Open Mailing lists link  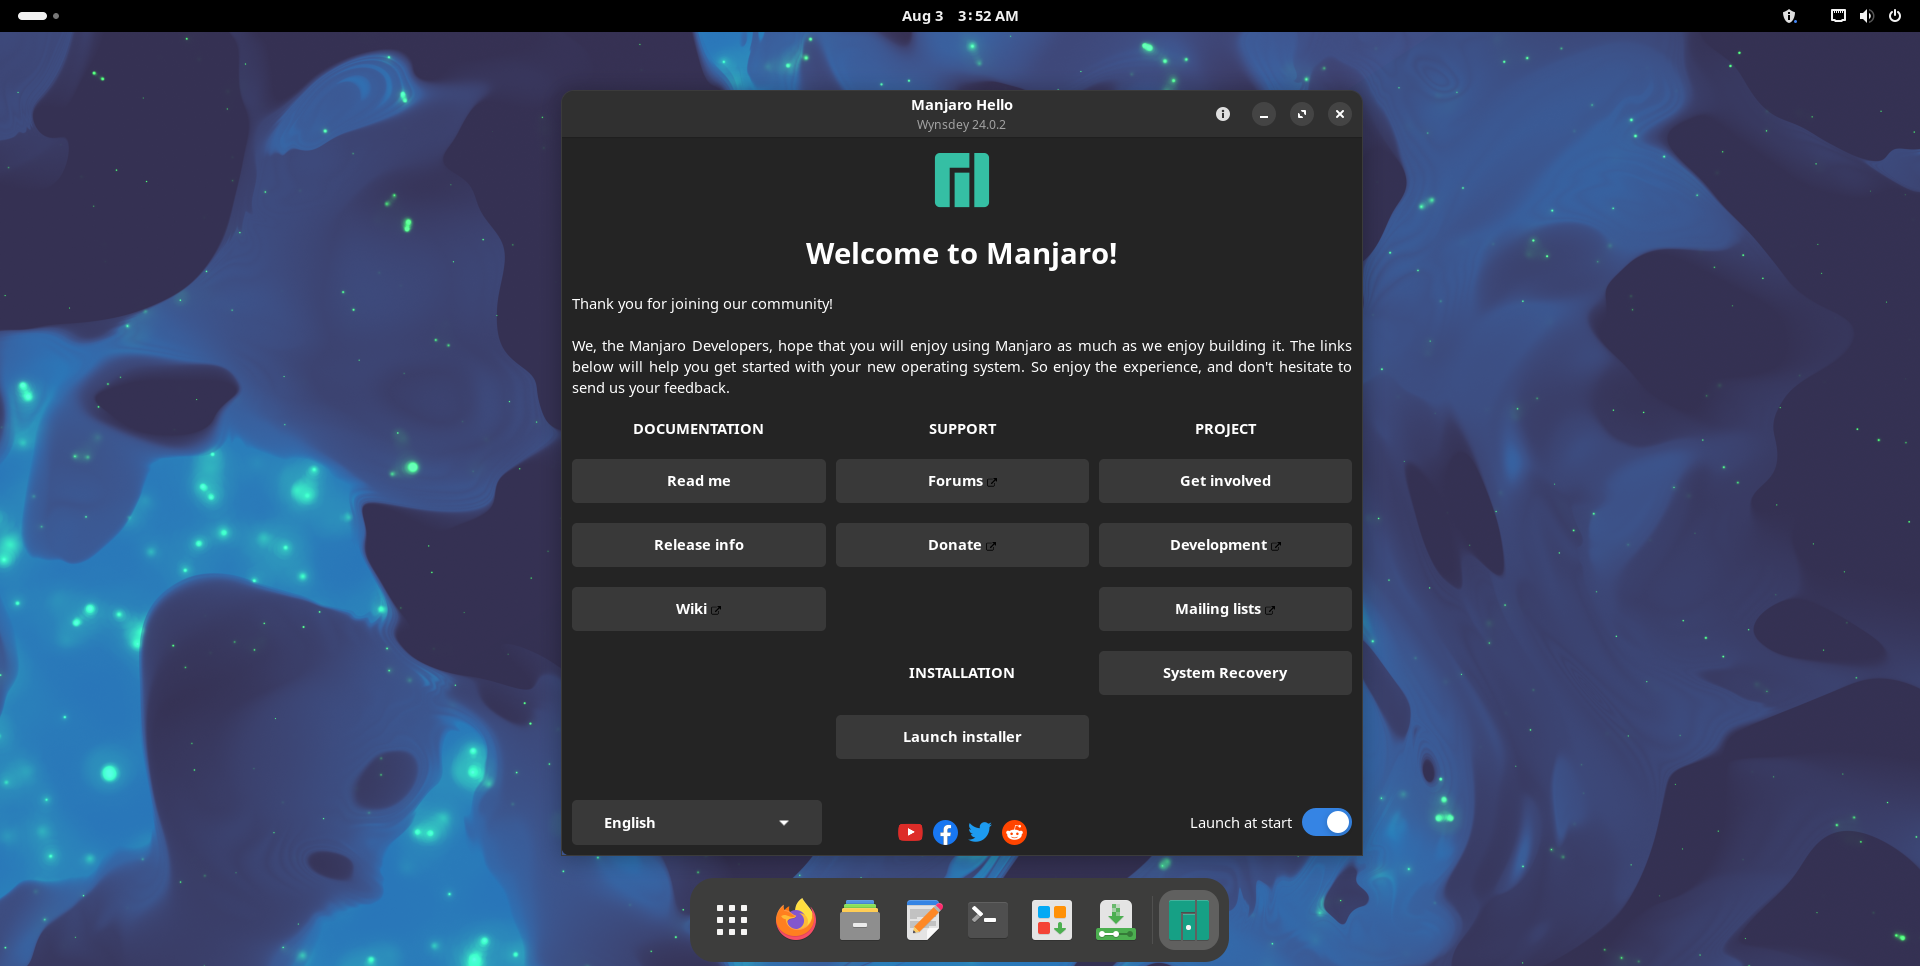click(x=1225, y=609)
